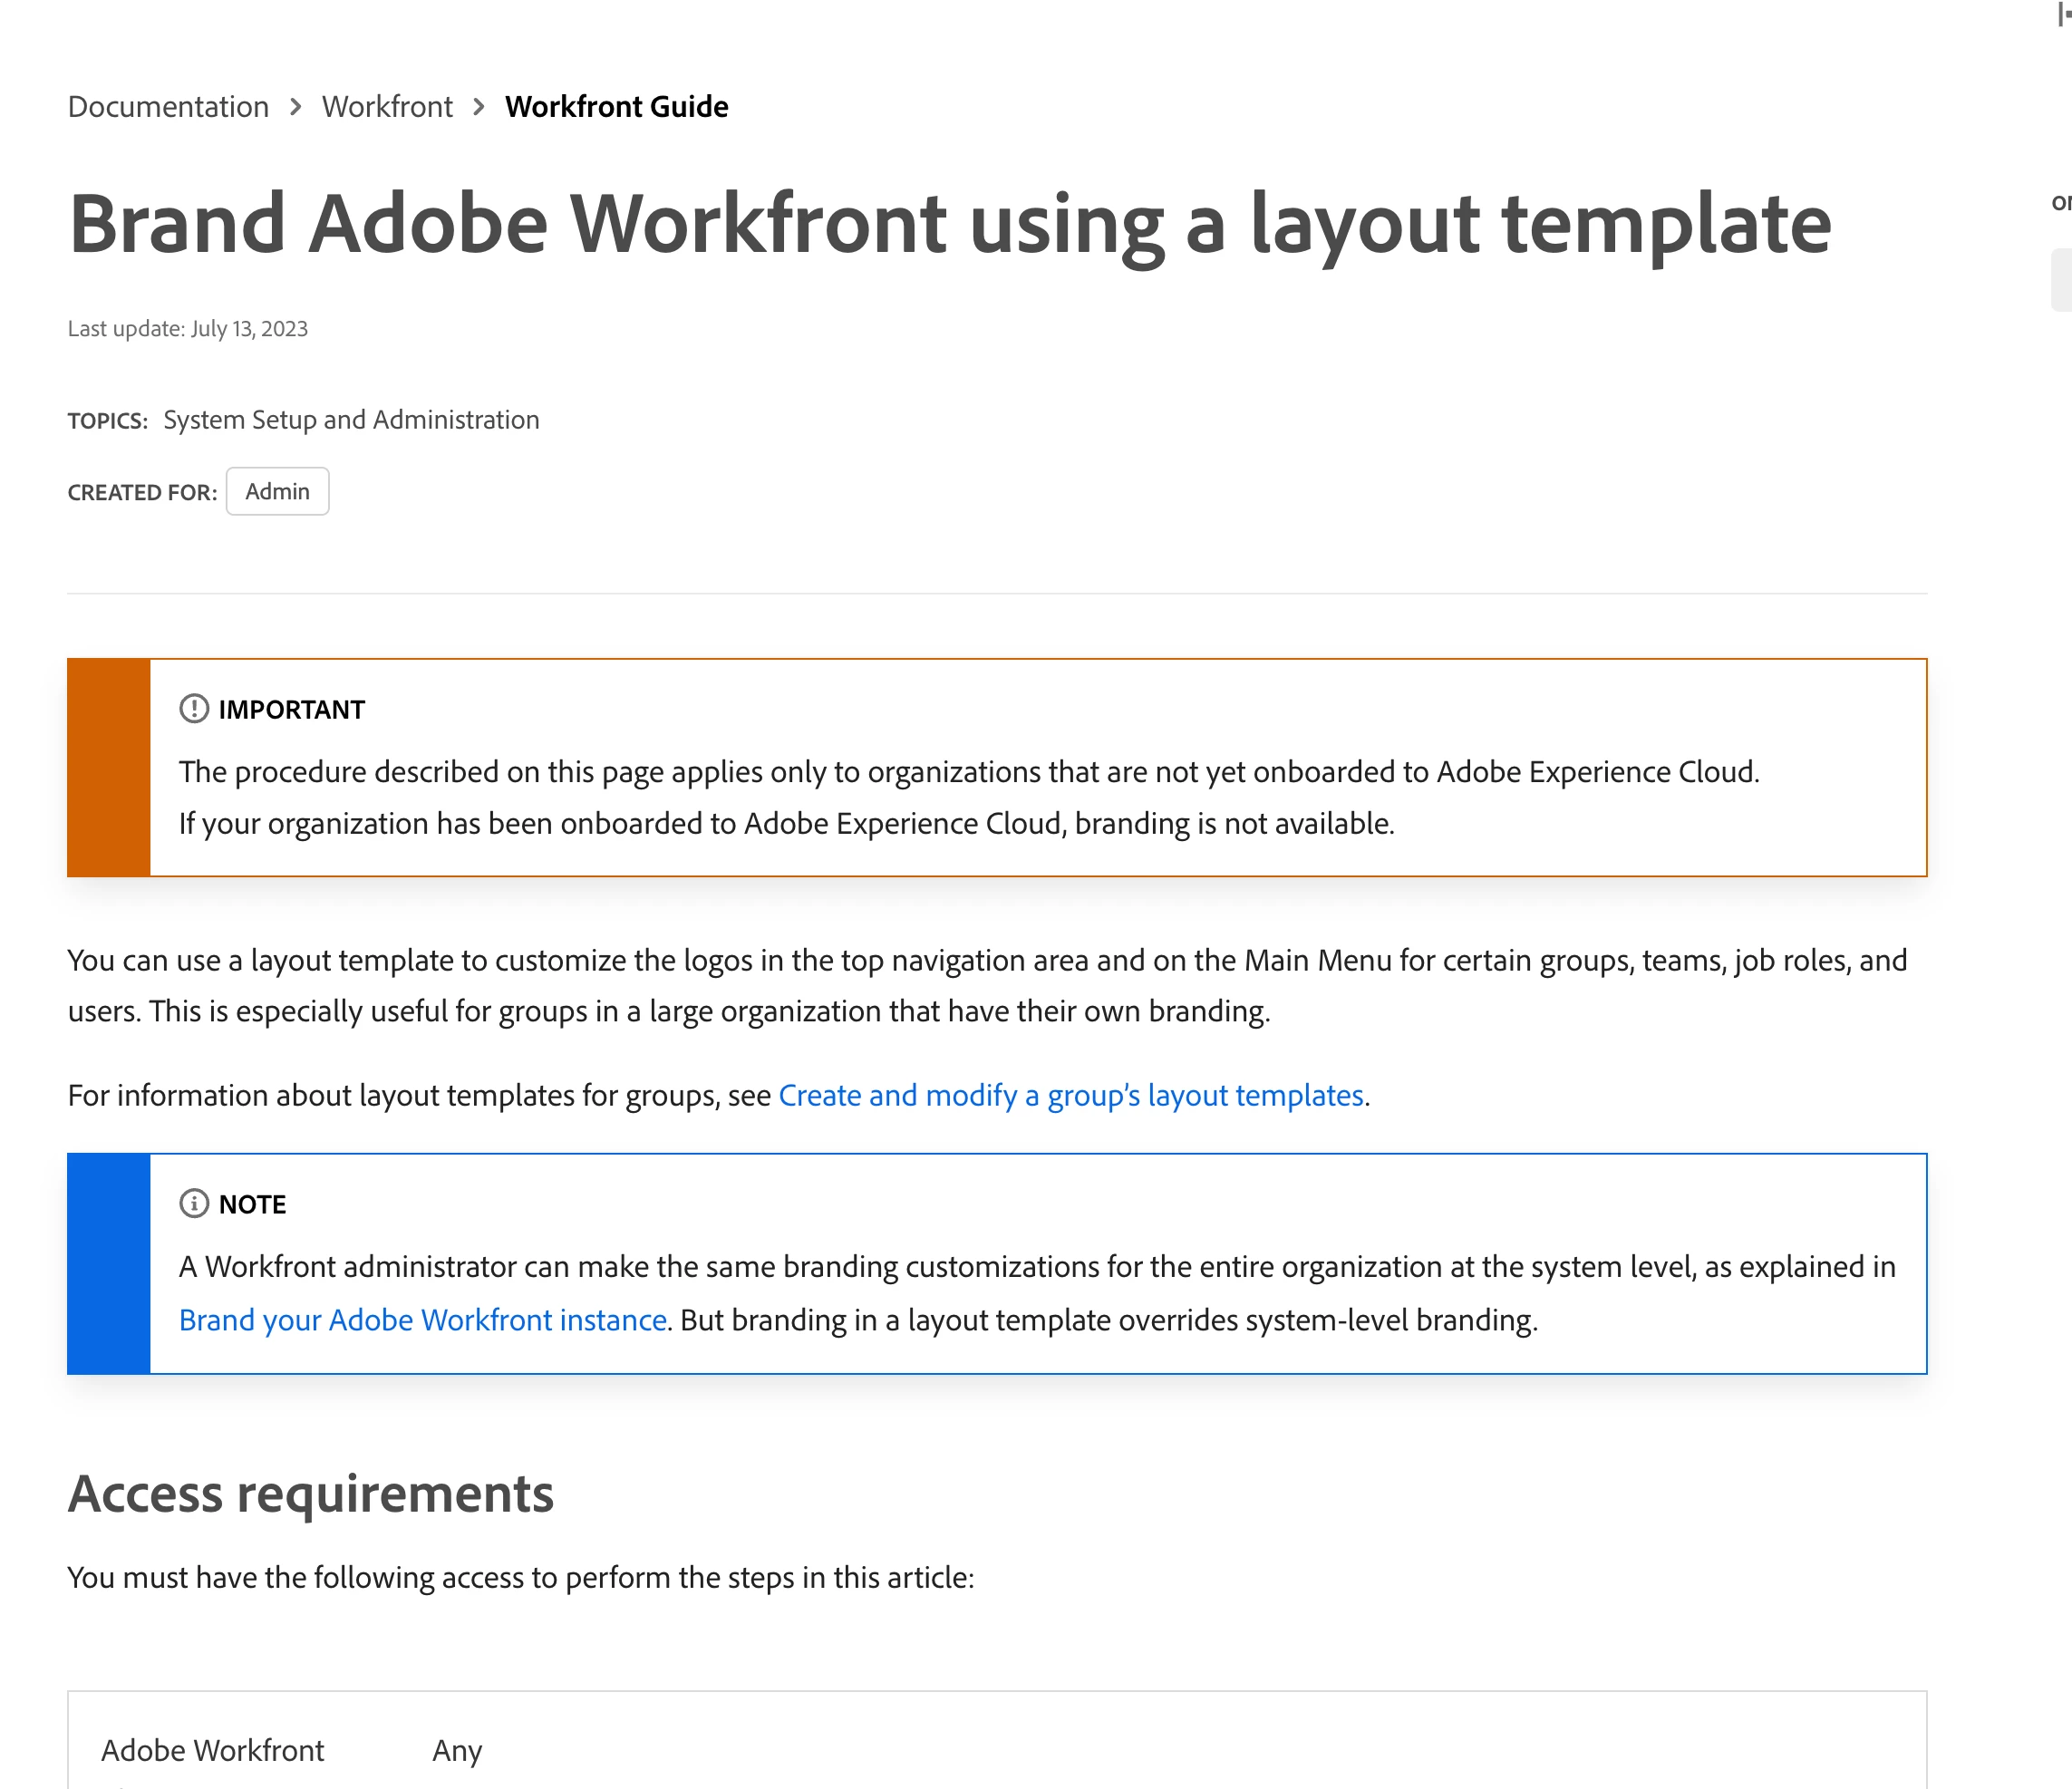Go to the Workfront breadcrumb
Viewport: 2072px width, 1789px height.
coord(387,106)
